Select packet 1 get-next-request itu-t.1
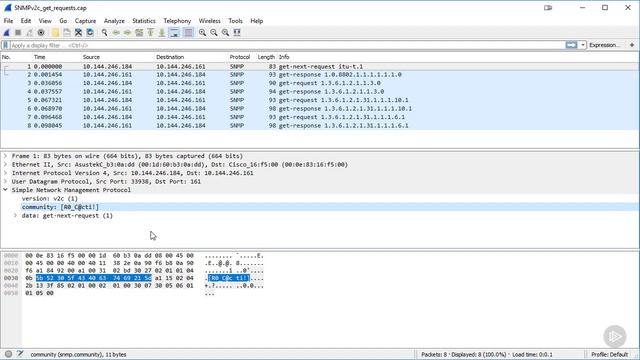The width and height of the screenshot is (640, 360). tap(320, 67)
